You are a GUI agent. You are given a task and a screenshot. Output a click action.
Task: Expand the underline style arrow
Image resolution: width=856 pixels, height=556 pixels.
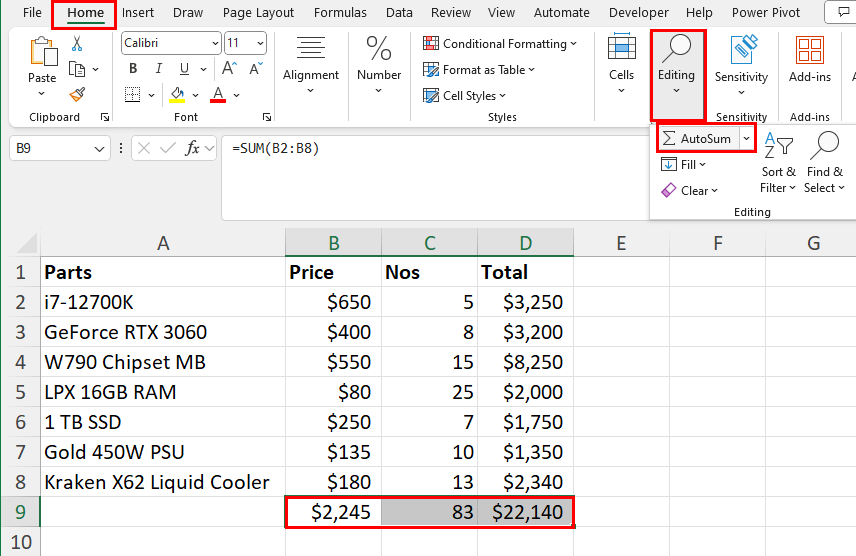[203, 69]
